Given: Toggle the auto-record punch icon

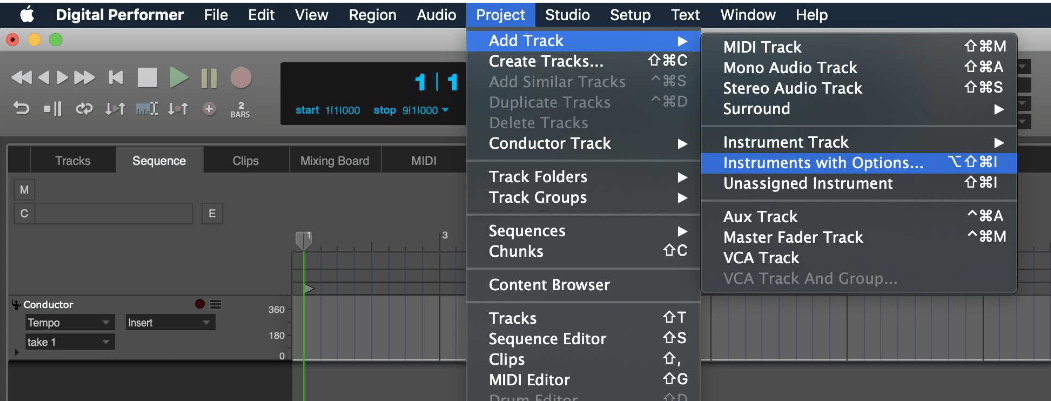Looking at the screenshot, I should (x=178, y=108).
